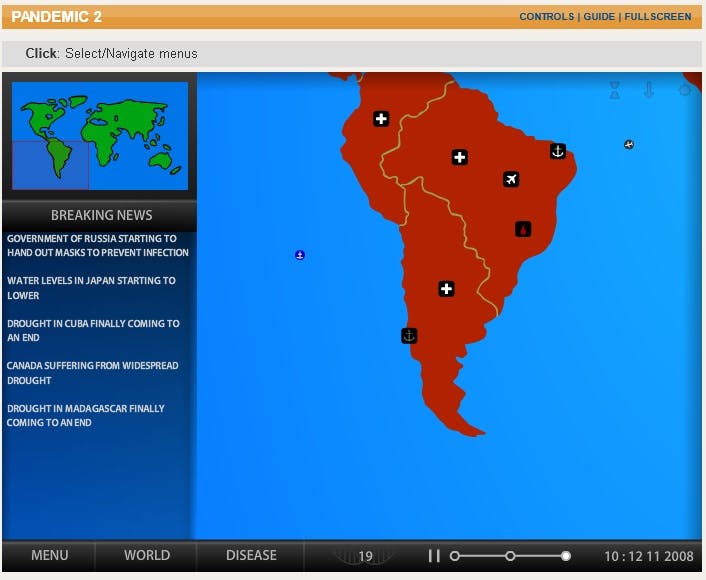Open the GUIDE link
706x580 pixels.
[599, 17]
